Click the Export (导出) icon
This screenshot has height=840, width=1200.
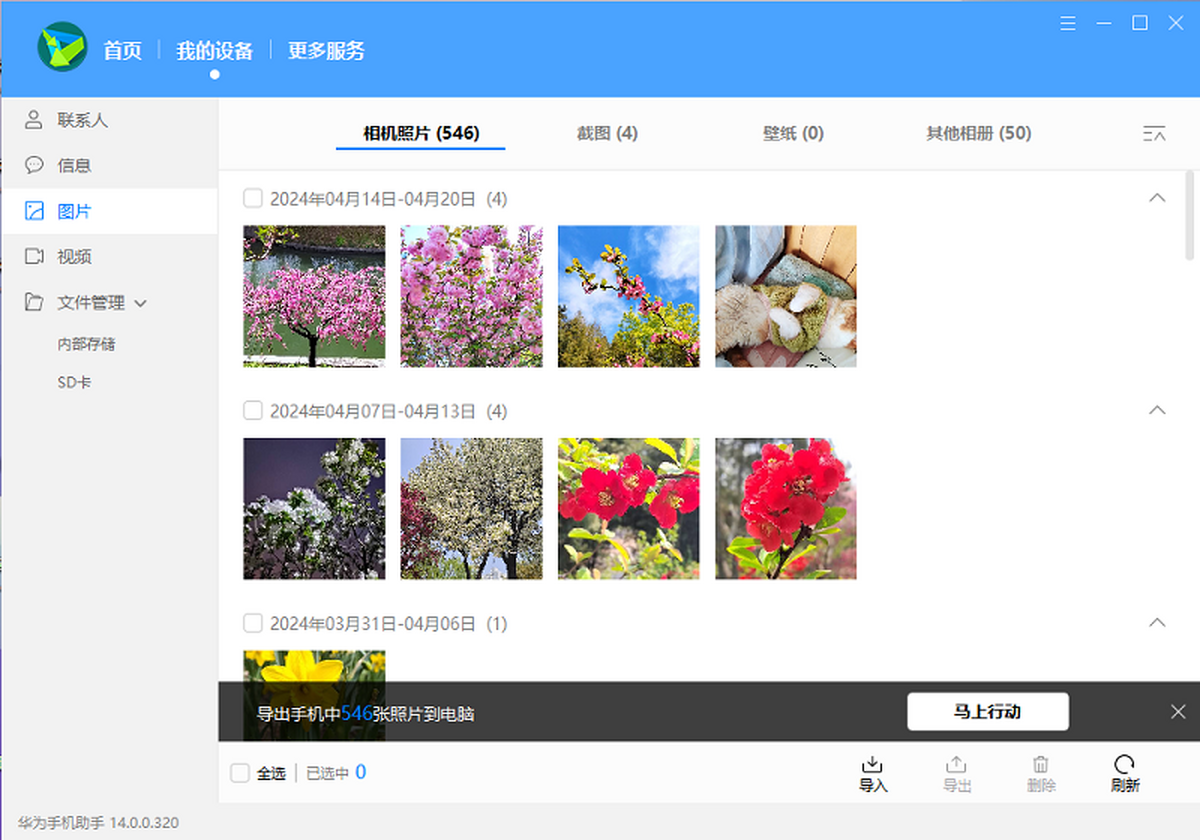pyautogui.click(x=957, y=773)
